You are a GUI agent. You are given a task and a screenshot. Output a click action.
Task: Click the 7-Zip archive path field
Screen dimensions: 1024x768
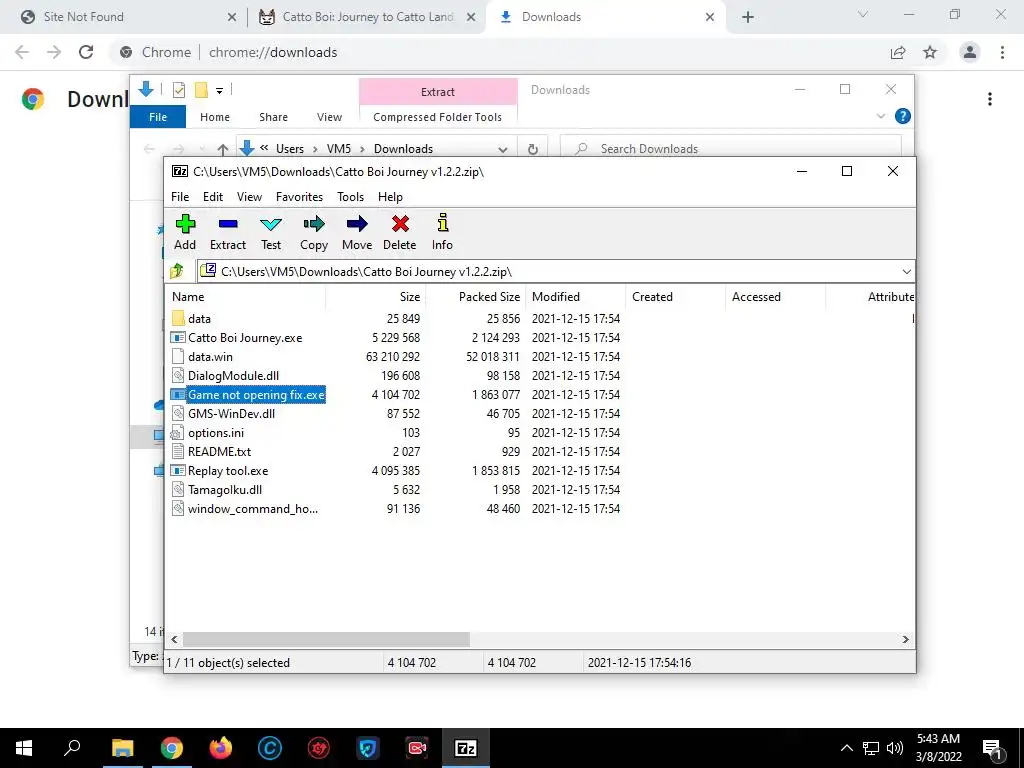point(549,271)
